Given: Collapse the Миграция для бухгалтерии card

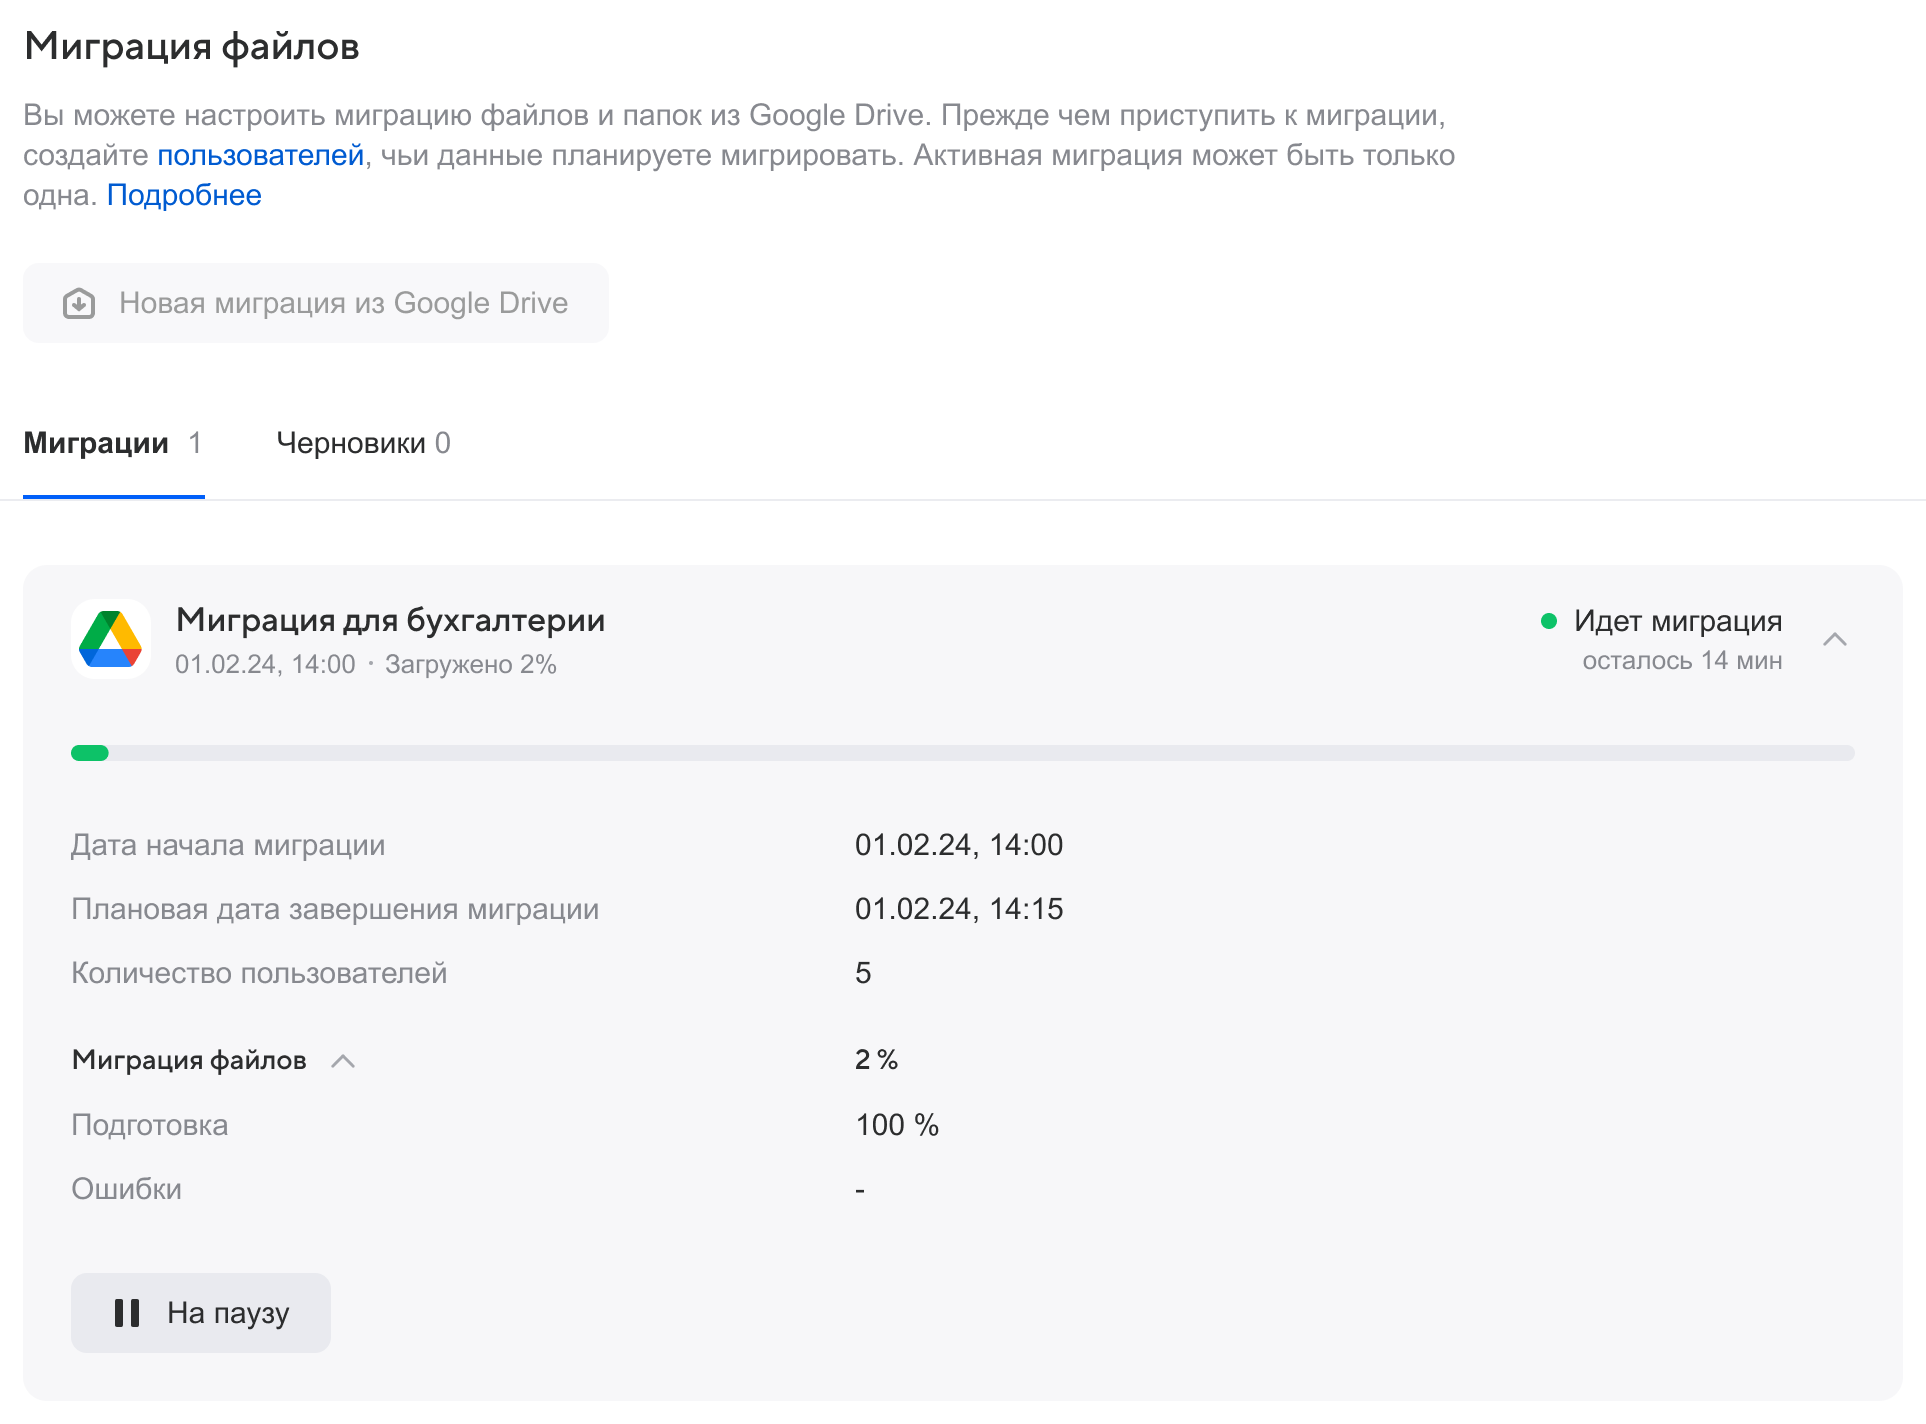Looking at the screenshot, I should coord(1836,640).
